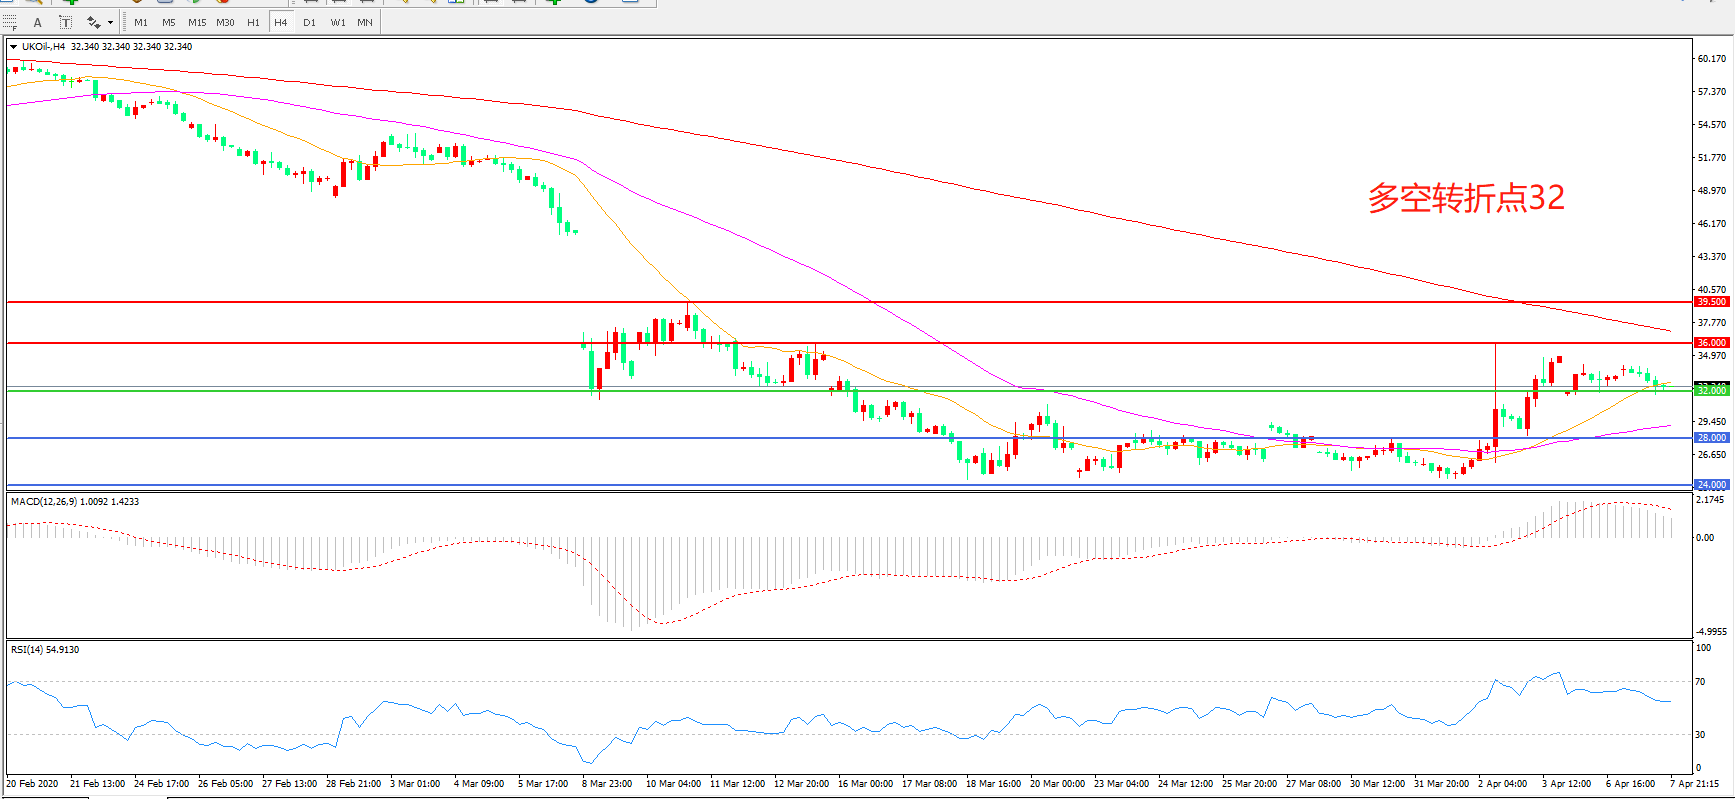Select the M30 timeframe
Viewport: 1735px width, 799px height.
coord(225,22)
